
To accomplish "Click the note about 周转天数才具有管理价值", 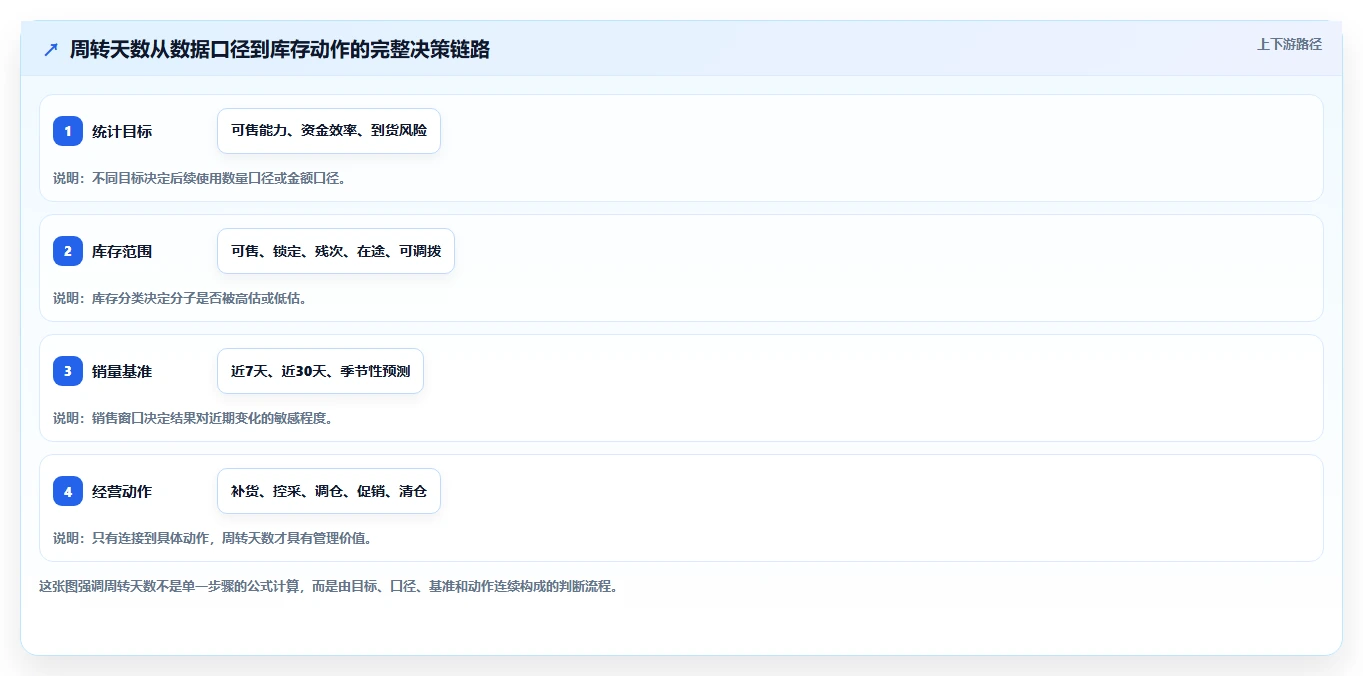I will pos(213,538).
